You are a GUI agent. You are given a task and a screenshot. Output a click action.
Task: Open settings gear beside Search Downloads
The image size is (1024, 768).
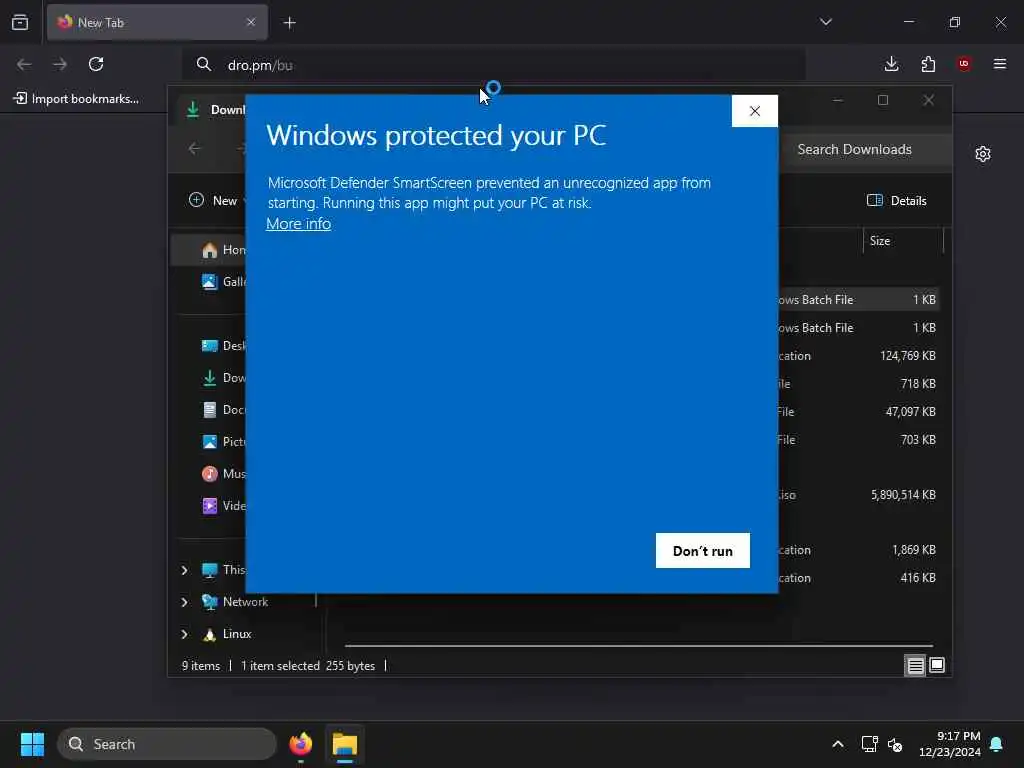click(983, 154)
